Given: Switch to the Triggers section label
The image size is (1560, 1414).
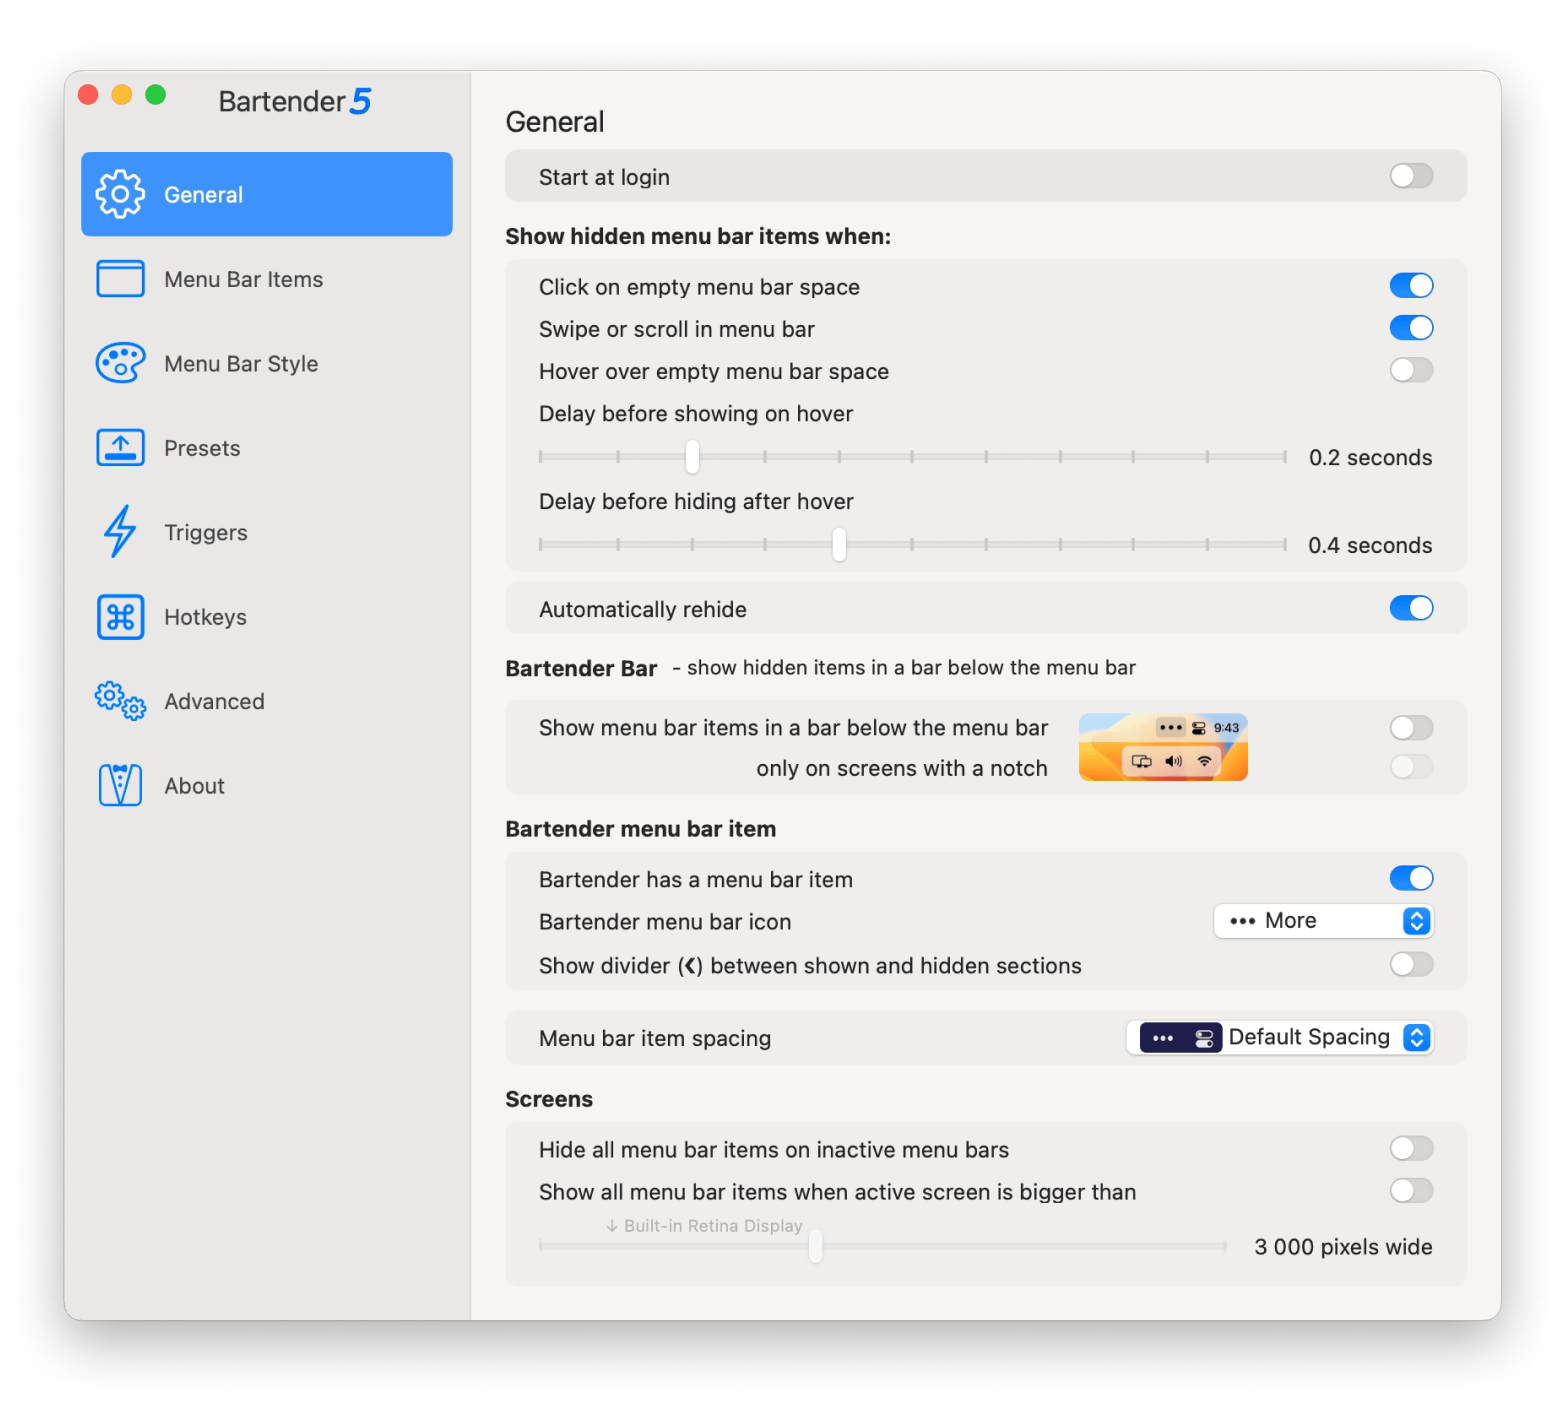Looking at the screenshot, I should [206, 533].
